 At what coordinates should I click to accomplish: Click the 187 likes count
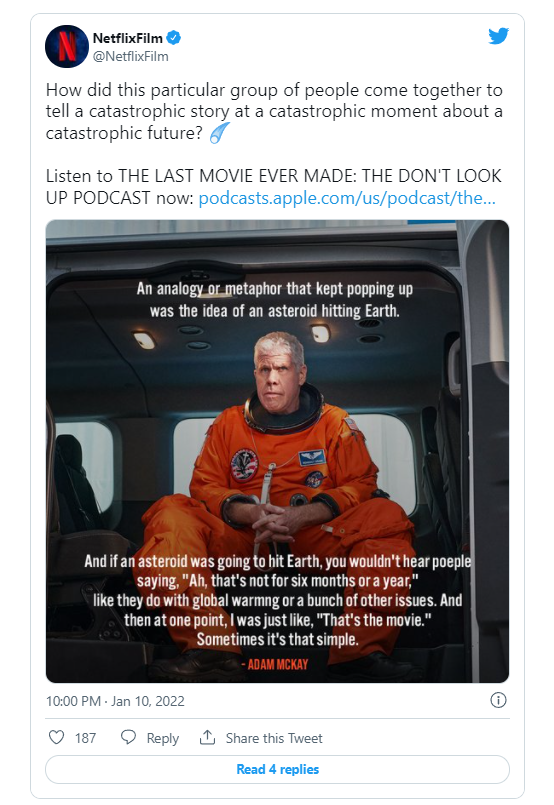[85, 738]
